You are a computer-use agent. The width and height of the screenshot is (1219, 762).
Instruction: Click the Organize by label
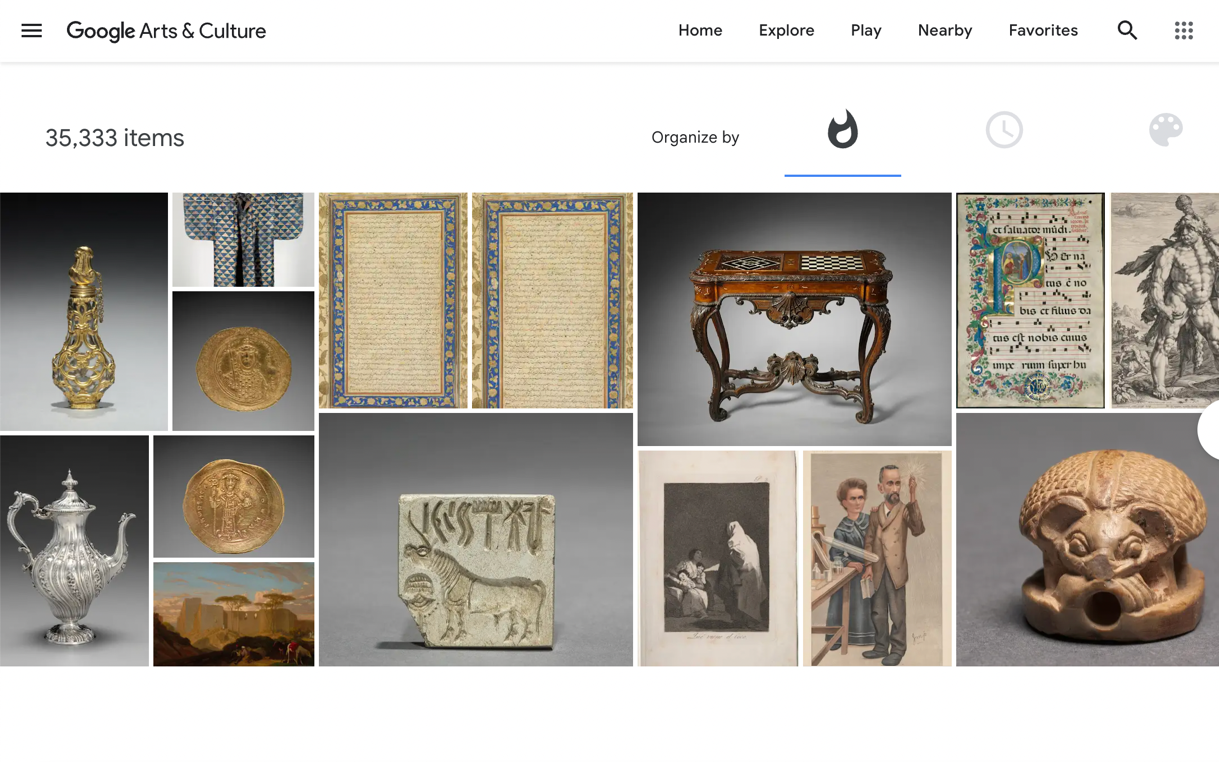pos(695,137)
